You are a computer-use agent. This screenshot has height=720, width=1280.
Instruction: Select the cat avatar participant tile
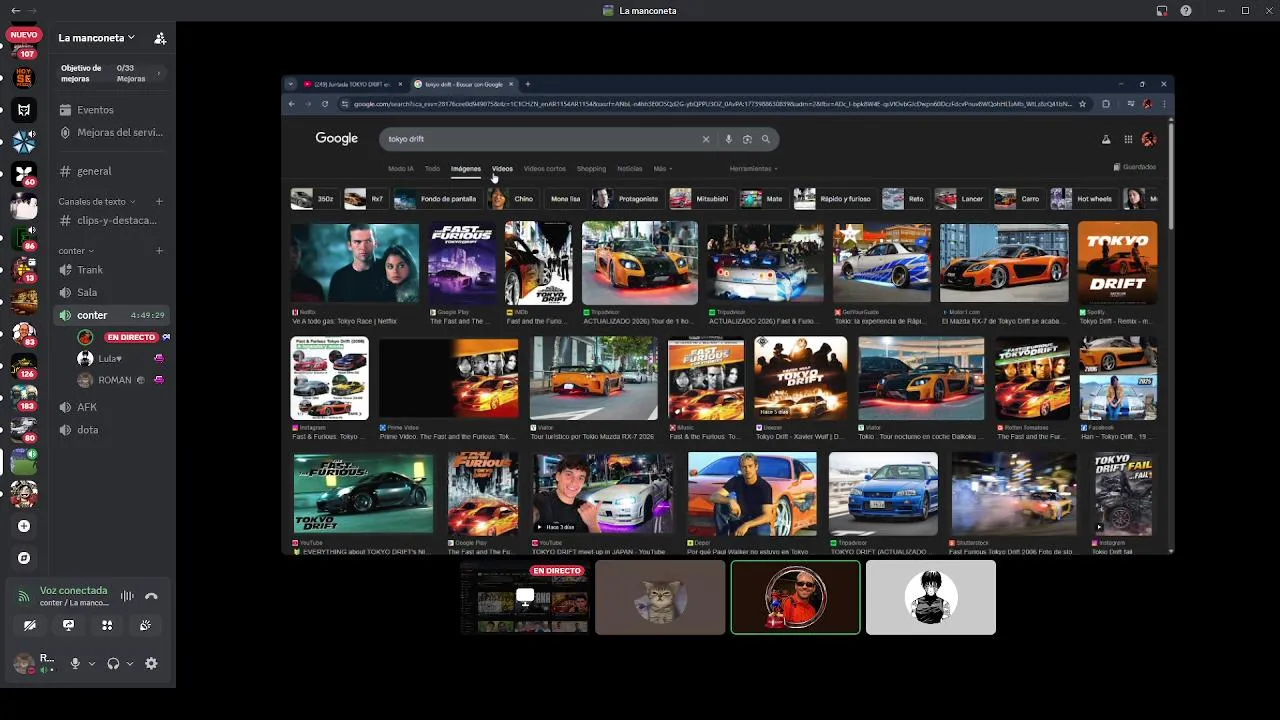(x=660, y=597)
